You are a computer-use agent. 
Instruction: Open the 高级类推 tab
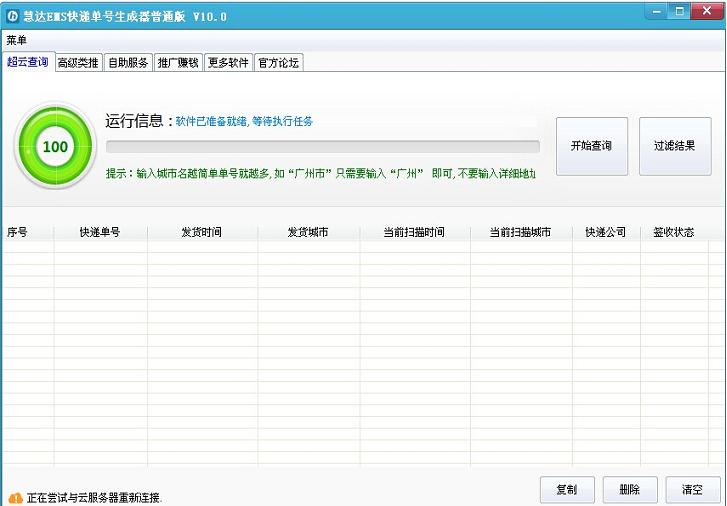coord(78,63)
